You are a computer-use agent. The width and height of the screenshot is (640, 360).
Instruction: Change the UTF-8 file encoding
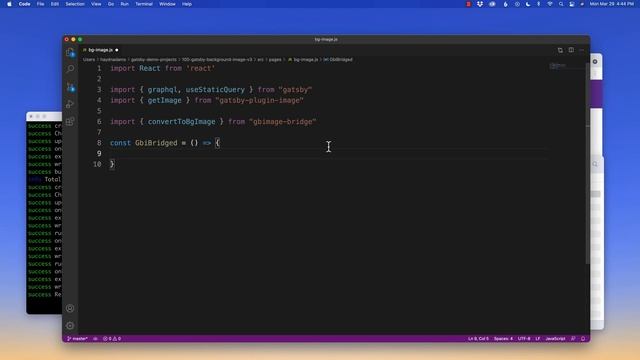(524, 339)
